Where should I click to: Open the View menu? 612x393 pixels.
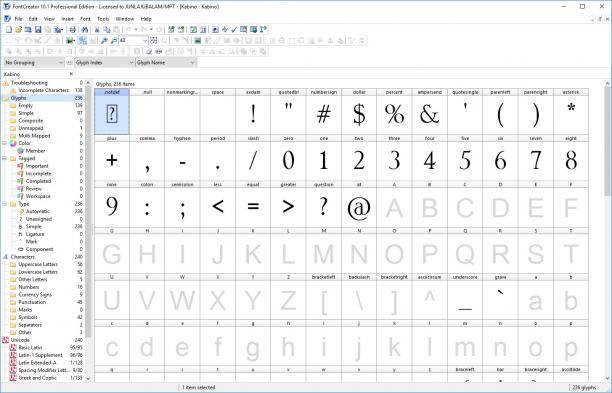[x=49, y=19]
